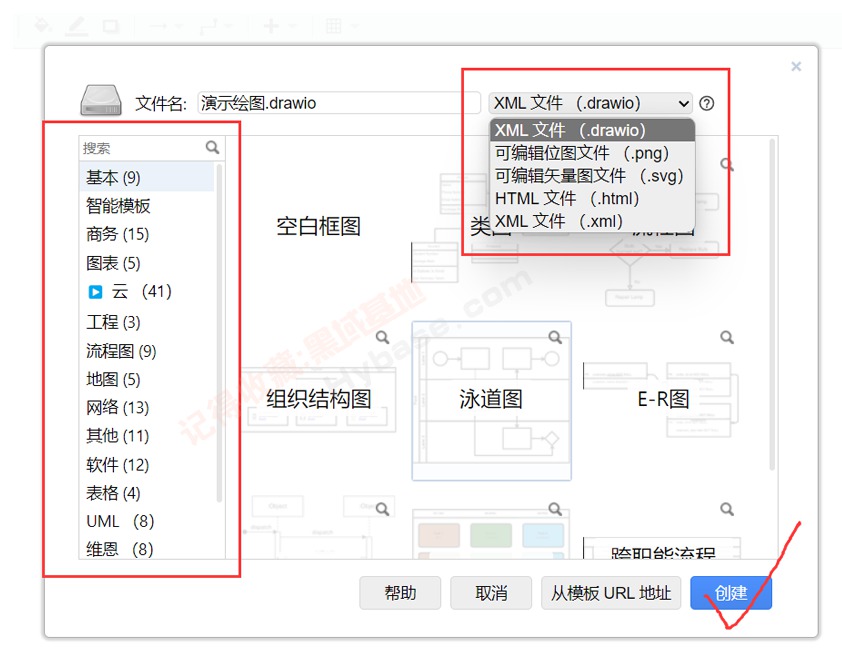Viewport: 842px width, 659px height.
Task: Click the 帮助 button
Action: pyautogui.click(x=400, y=593)
